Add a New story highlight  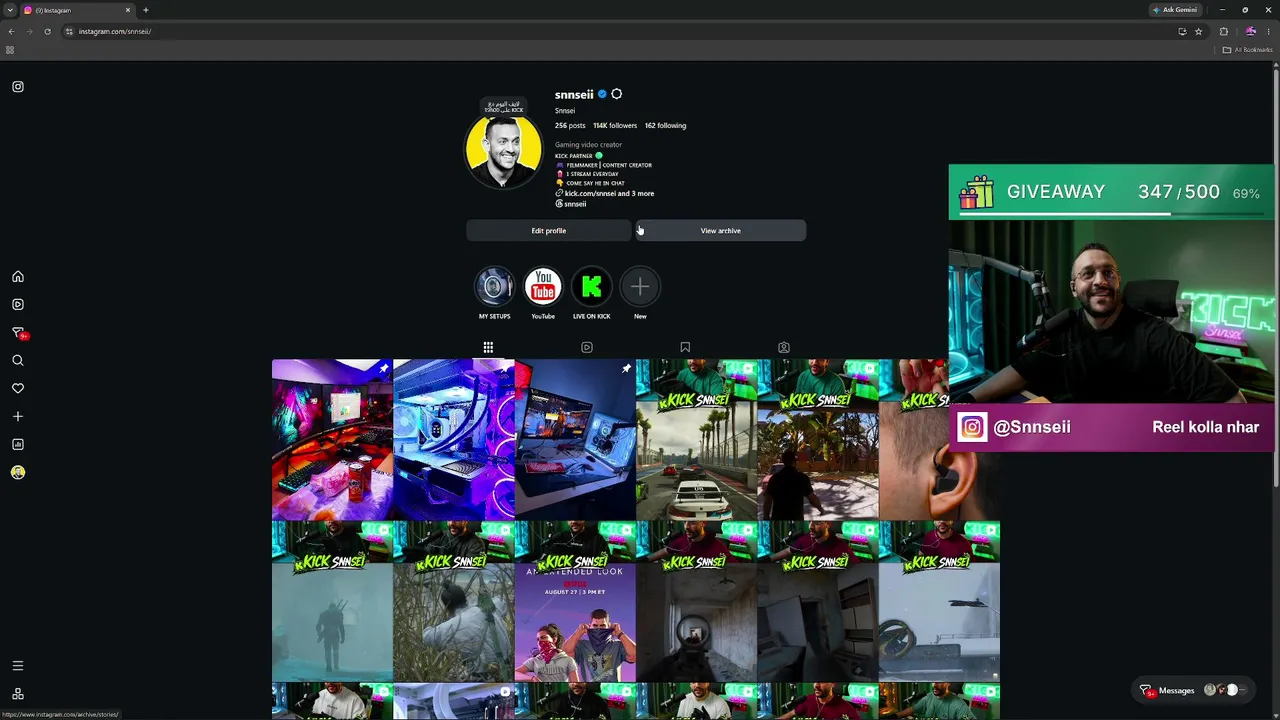click(x=640, y=287)
